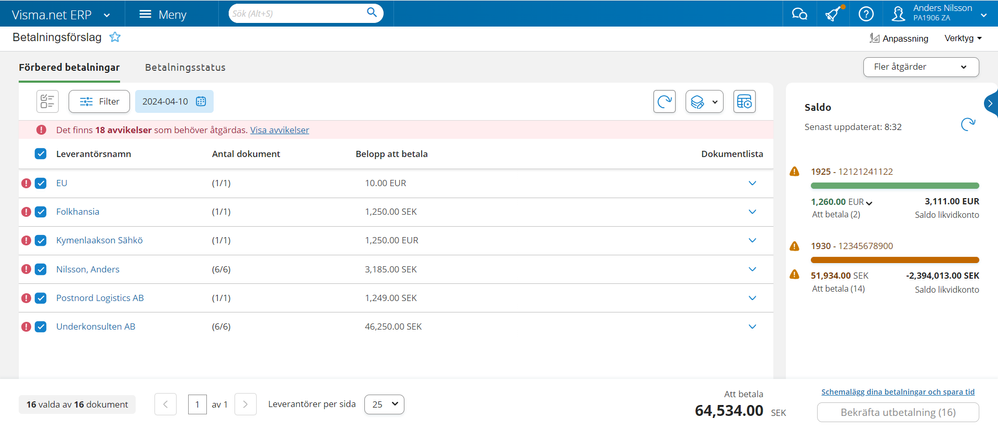Click the error icon on Postnord Logistics row

point(26,298)
